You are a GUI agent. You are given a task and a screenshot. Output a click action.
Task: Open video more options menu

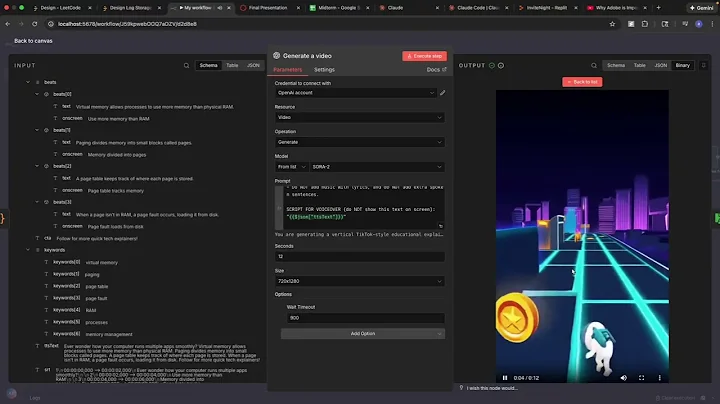(x=659, y=378)
